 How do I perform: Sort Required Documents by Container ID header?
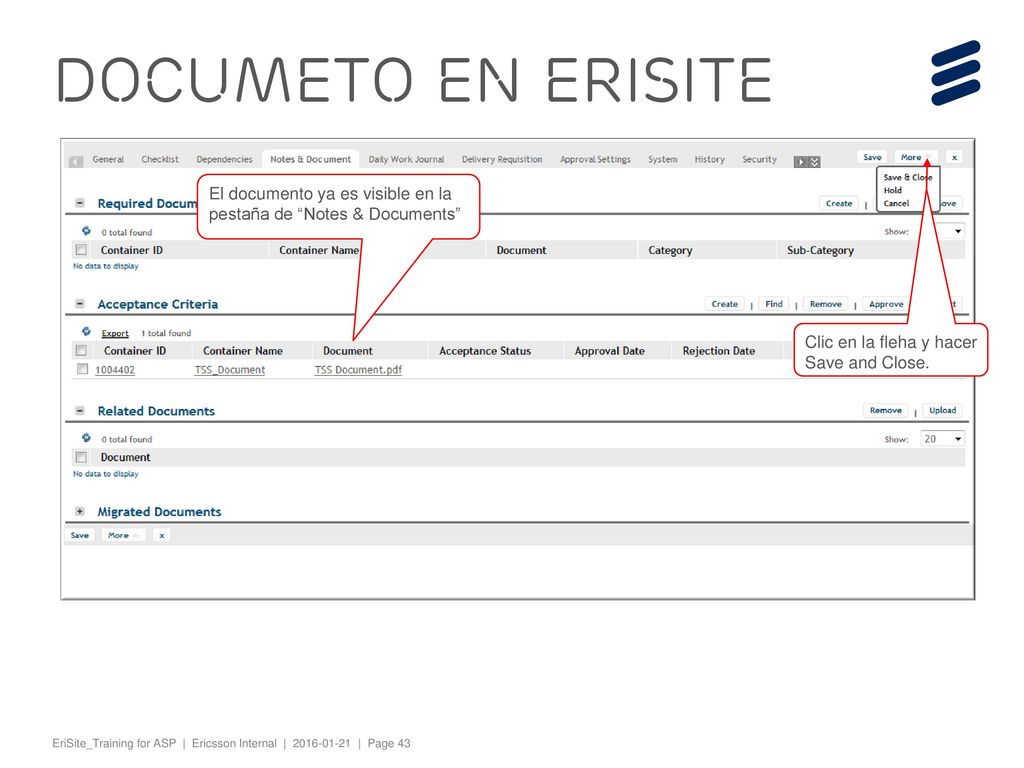coord(131,250)
